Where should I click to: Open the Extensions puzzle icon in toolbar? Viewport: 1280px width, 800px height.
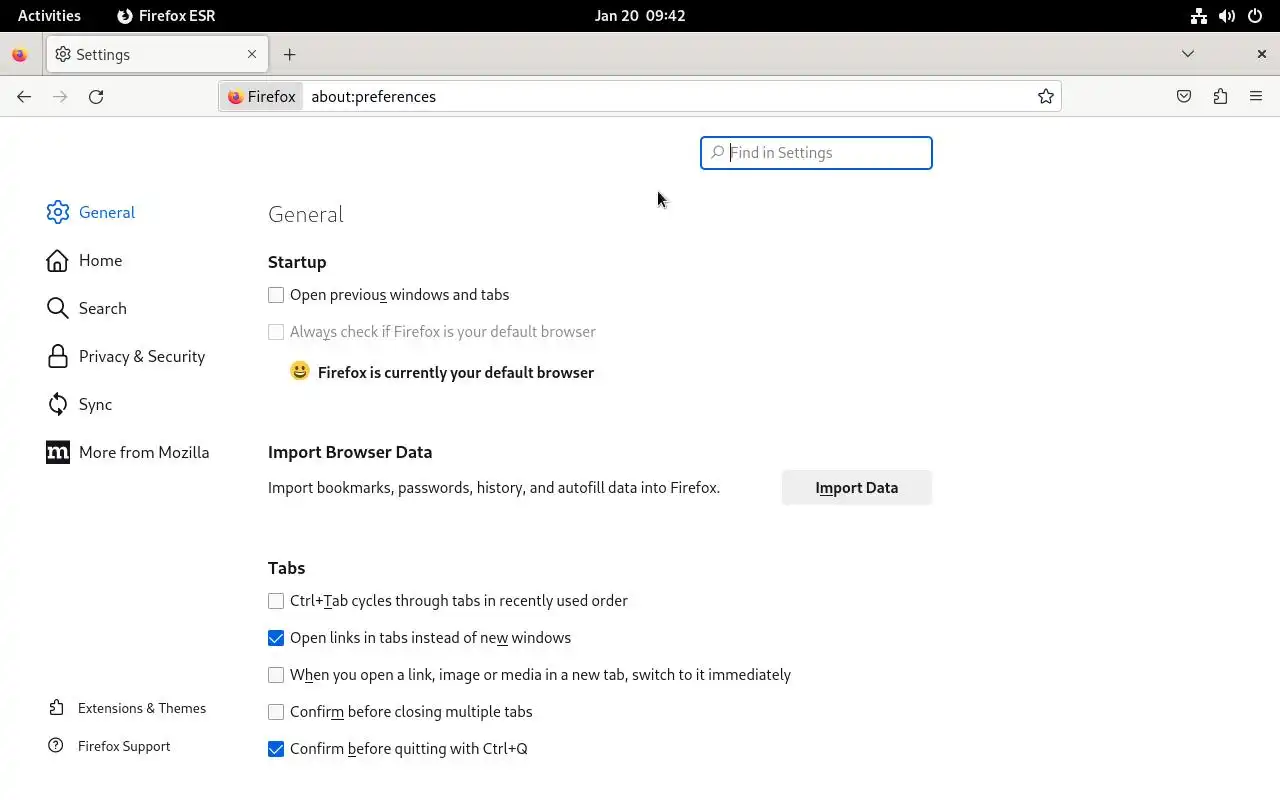point(1220,97)
